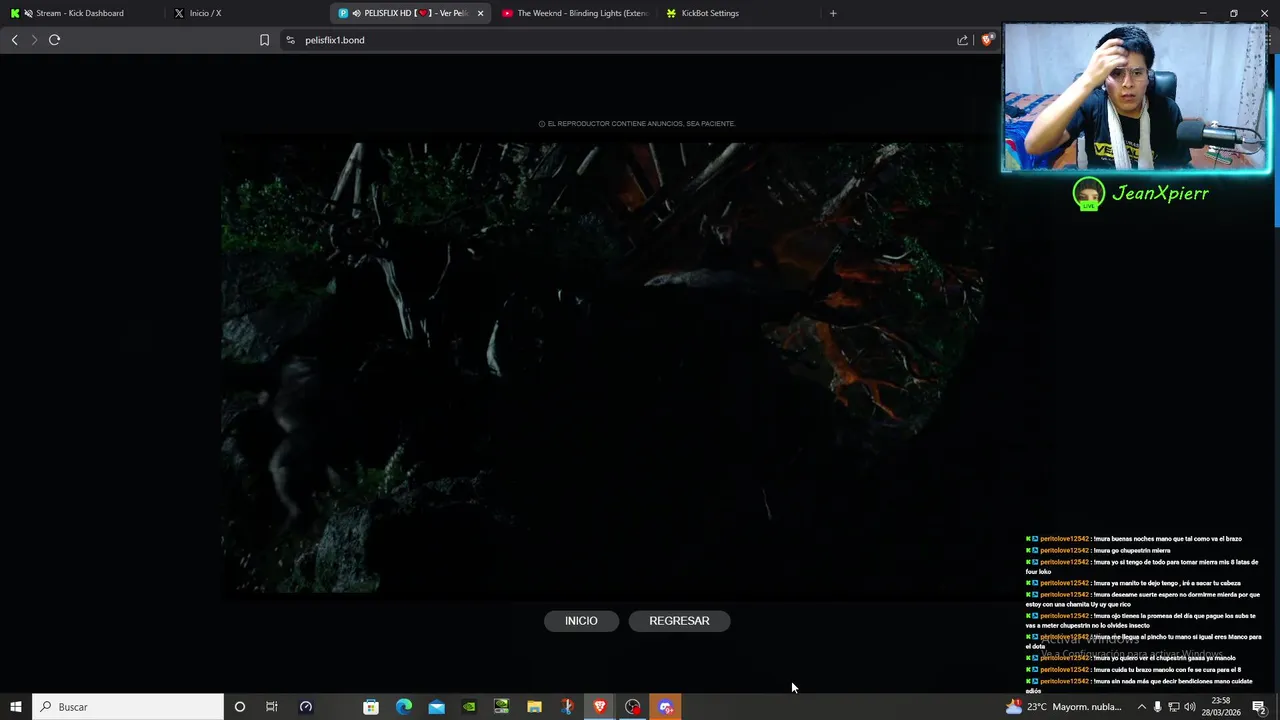Select the PELISFLIX HD tab
Viewport: 1280px width, 720px height.
click(x=410, y=13)
